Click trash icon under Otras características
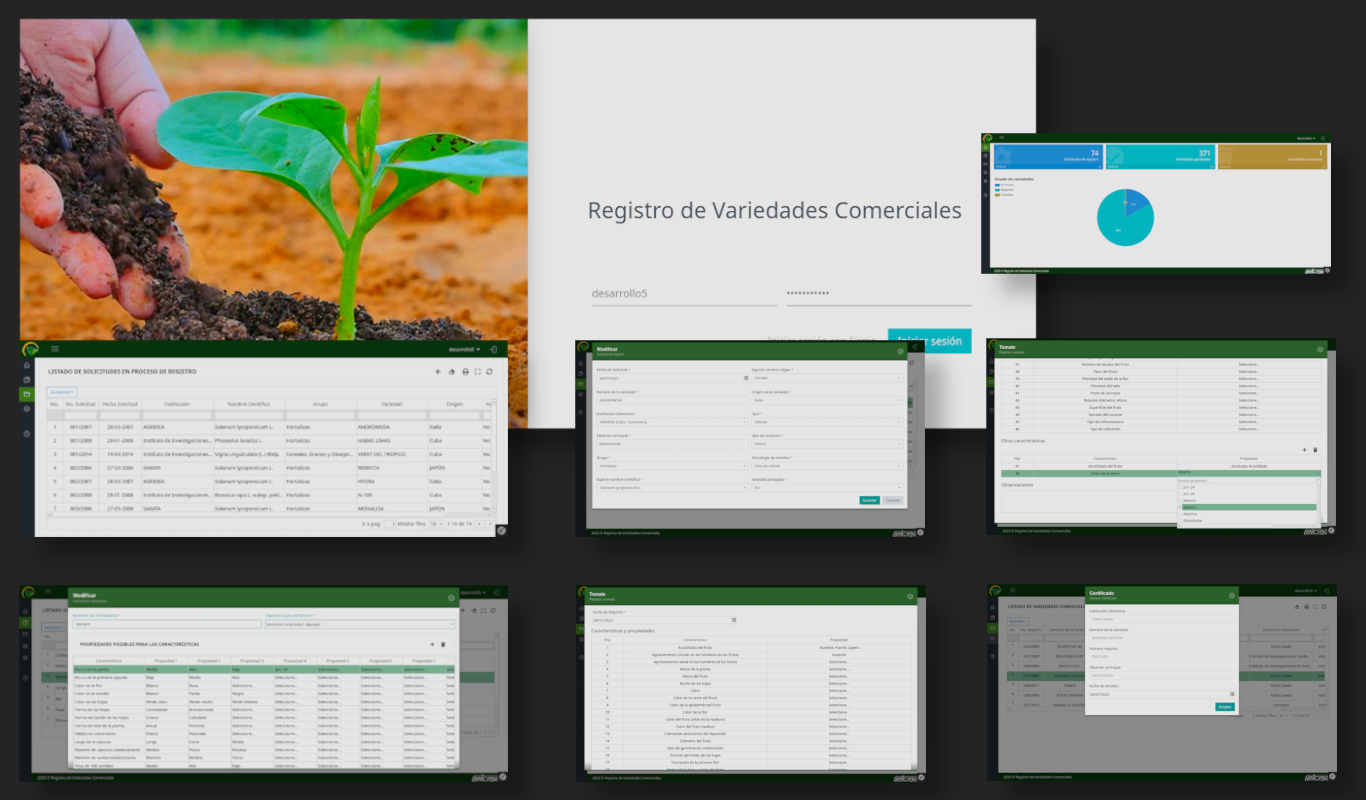 click(x=1315, y=450)
